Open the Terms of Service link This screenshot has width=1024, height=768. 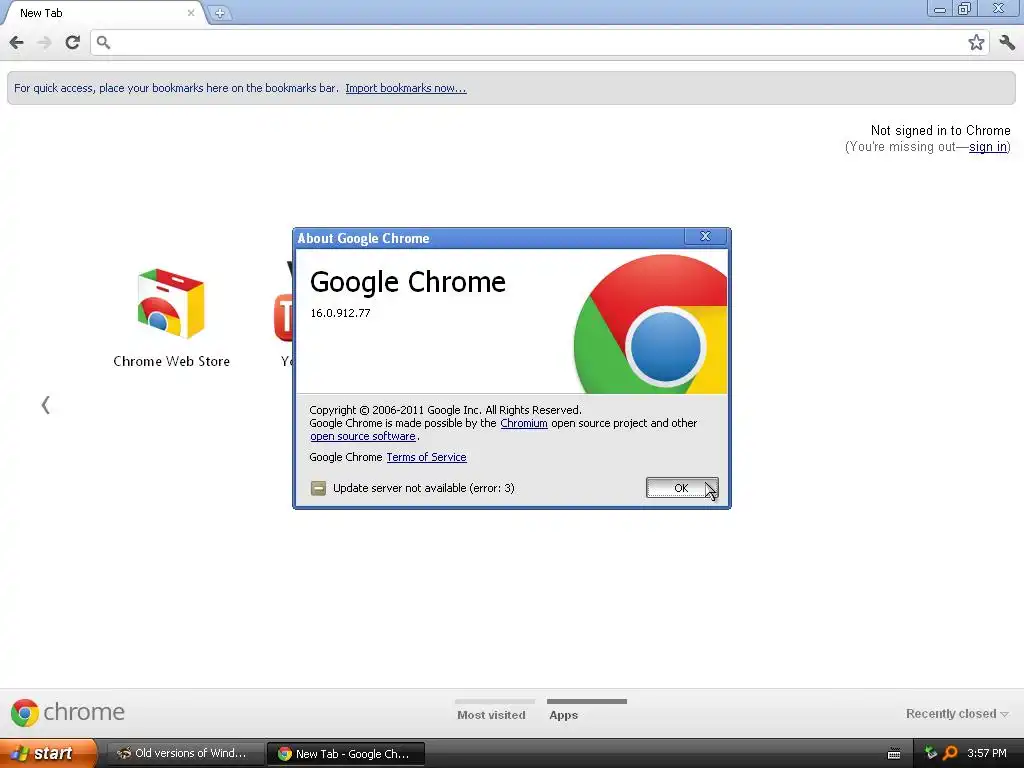point(426,457)
